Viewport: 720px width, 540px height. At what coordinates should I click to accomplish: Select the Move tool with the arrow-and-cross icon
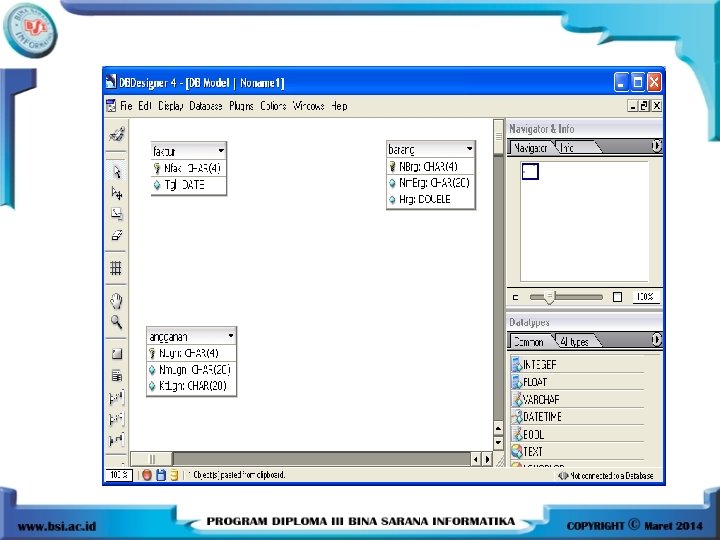click(x=117, y=193)
